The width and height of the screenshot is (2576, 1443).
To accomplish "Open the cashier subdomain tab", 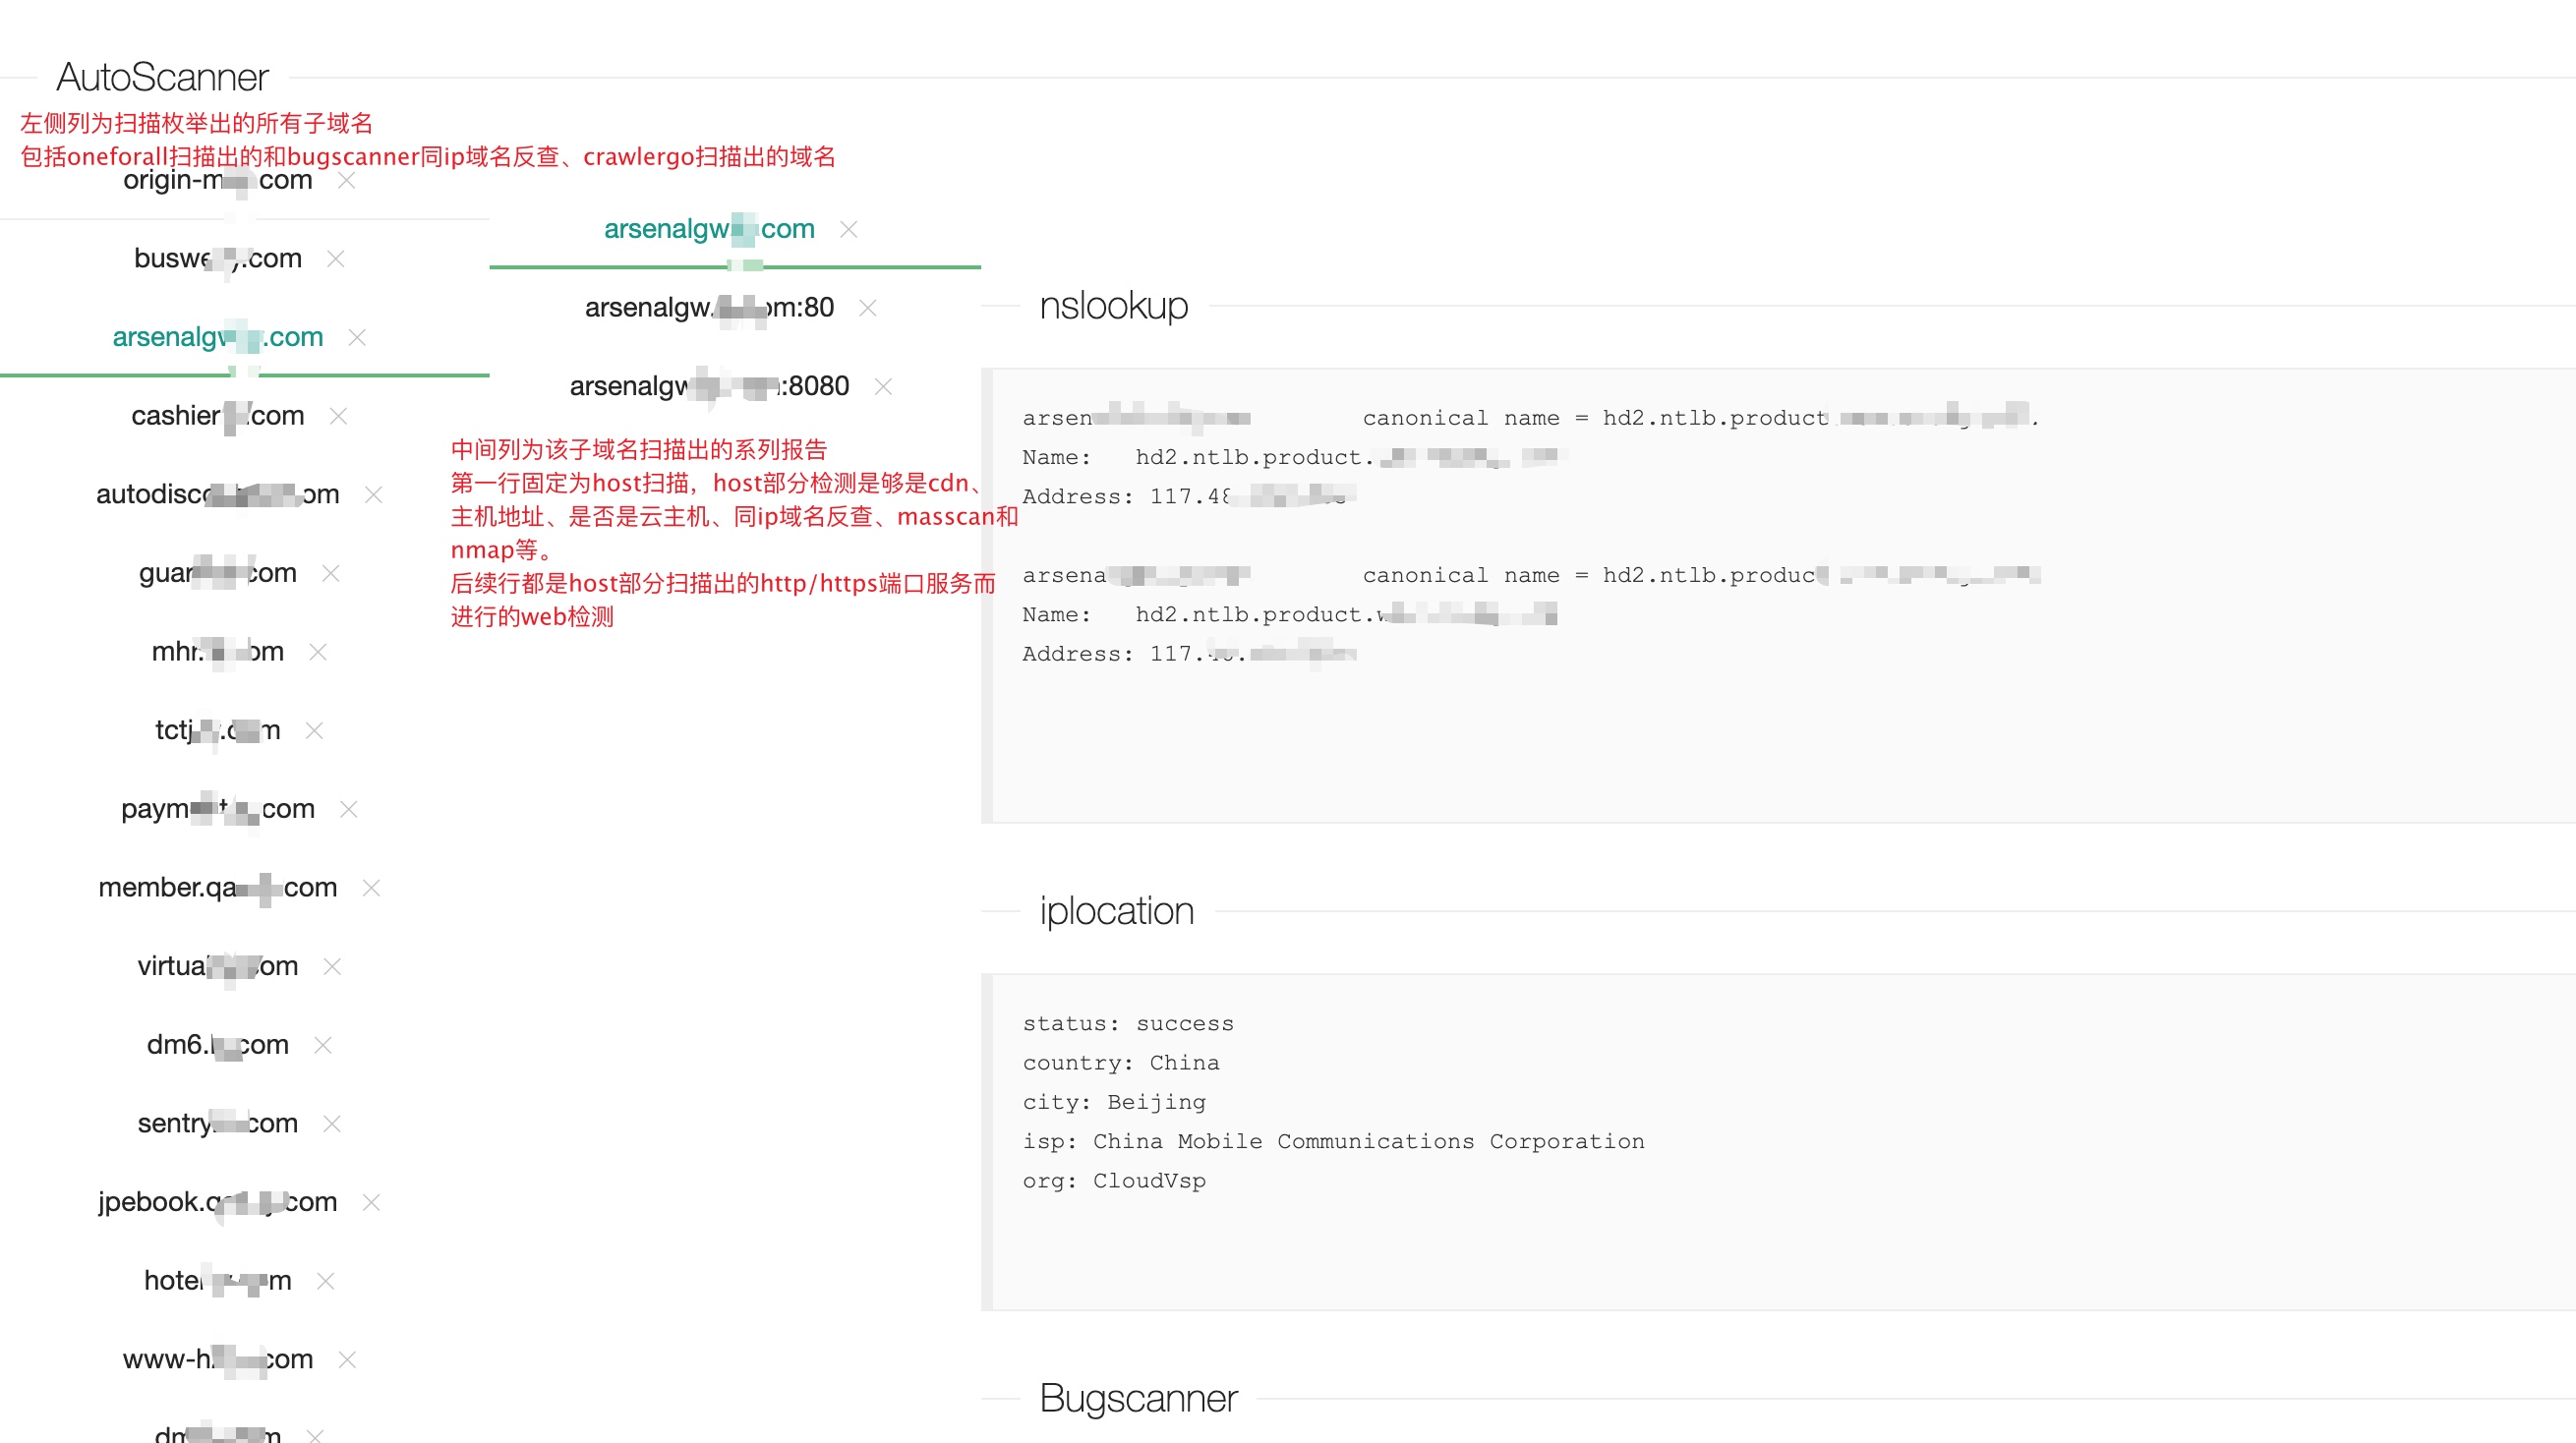I will [218, 416].
